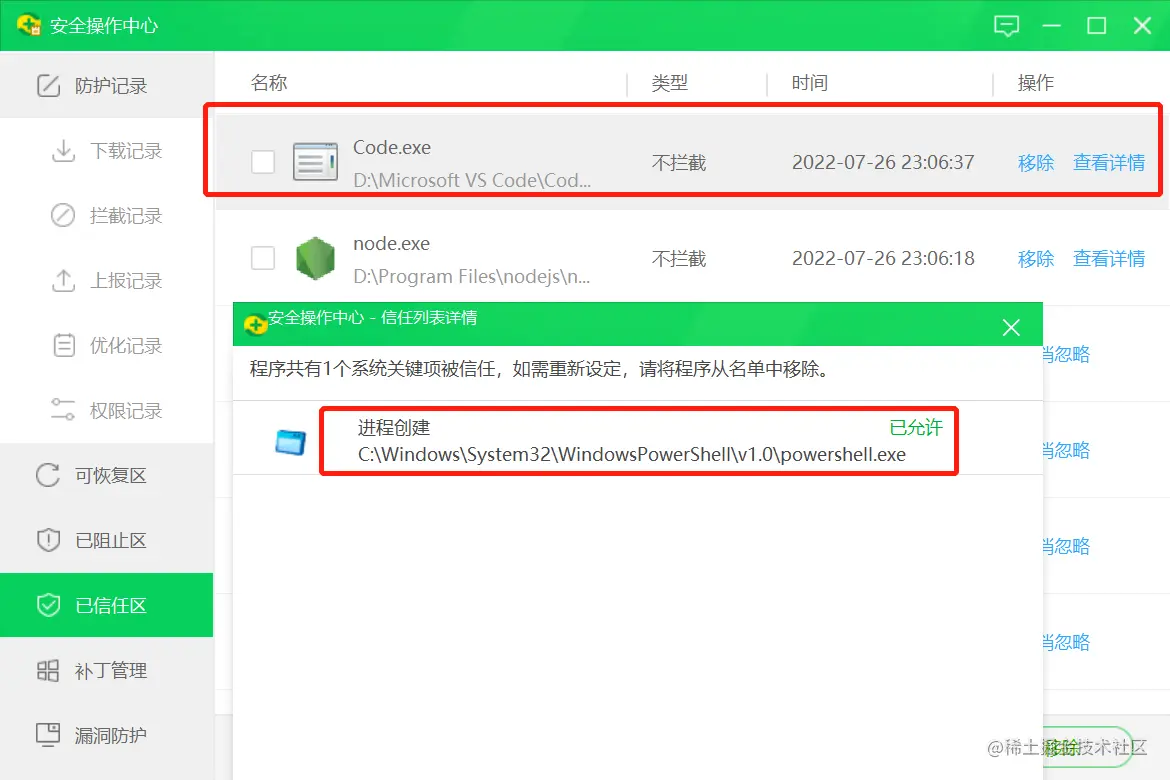Open 下载记录 in the sidebar
The width and height of the screenshot is (1170, 780).
[x=106, y=151]
